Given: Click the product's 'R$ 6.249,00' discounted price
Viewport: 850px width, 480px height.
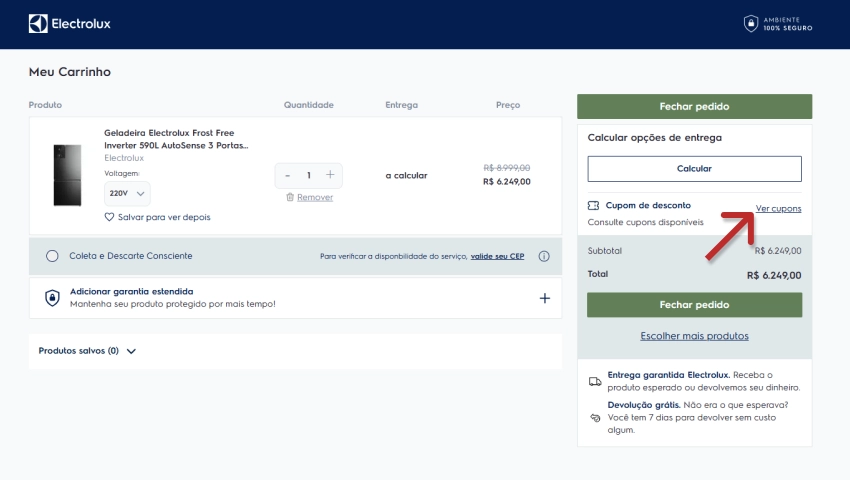Looking at the screenshot, I should [507, 182].
